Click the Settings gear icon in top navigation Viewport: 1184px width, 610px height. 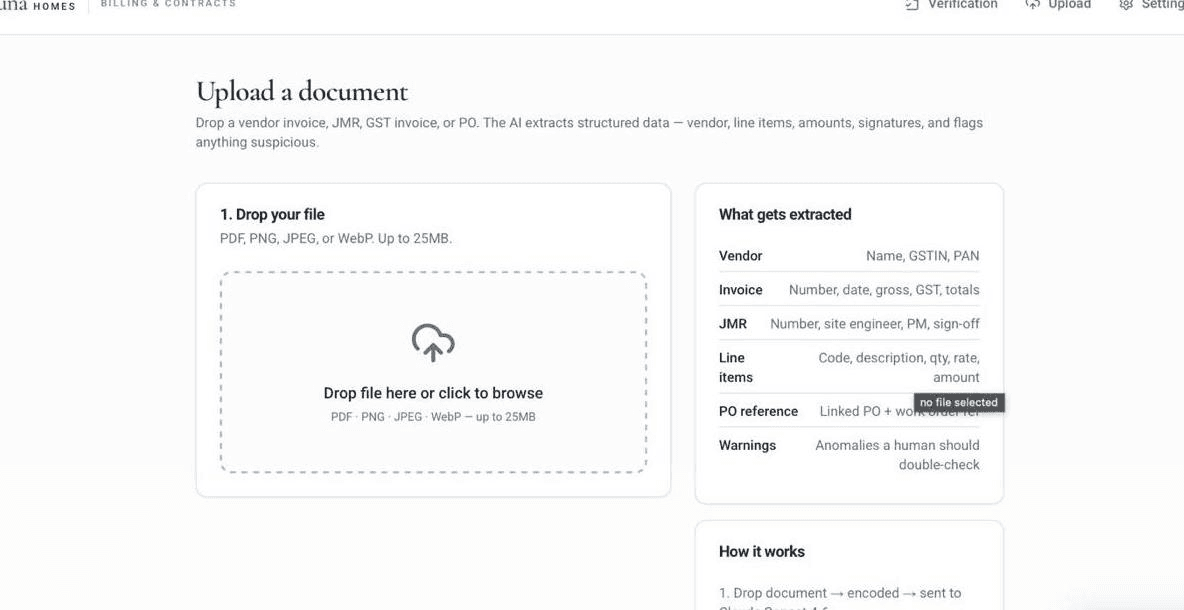pyautogui.click(x=1127, y=5)
